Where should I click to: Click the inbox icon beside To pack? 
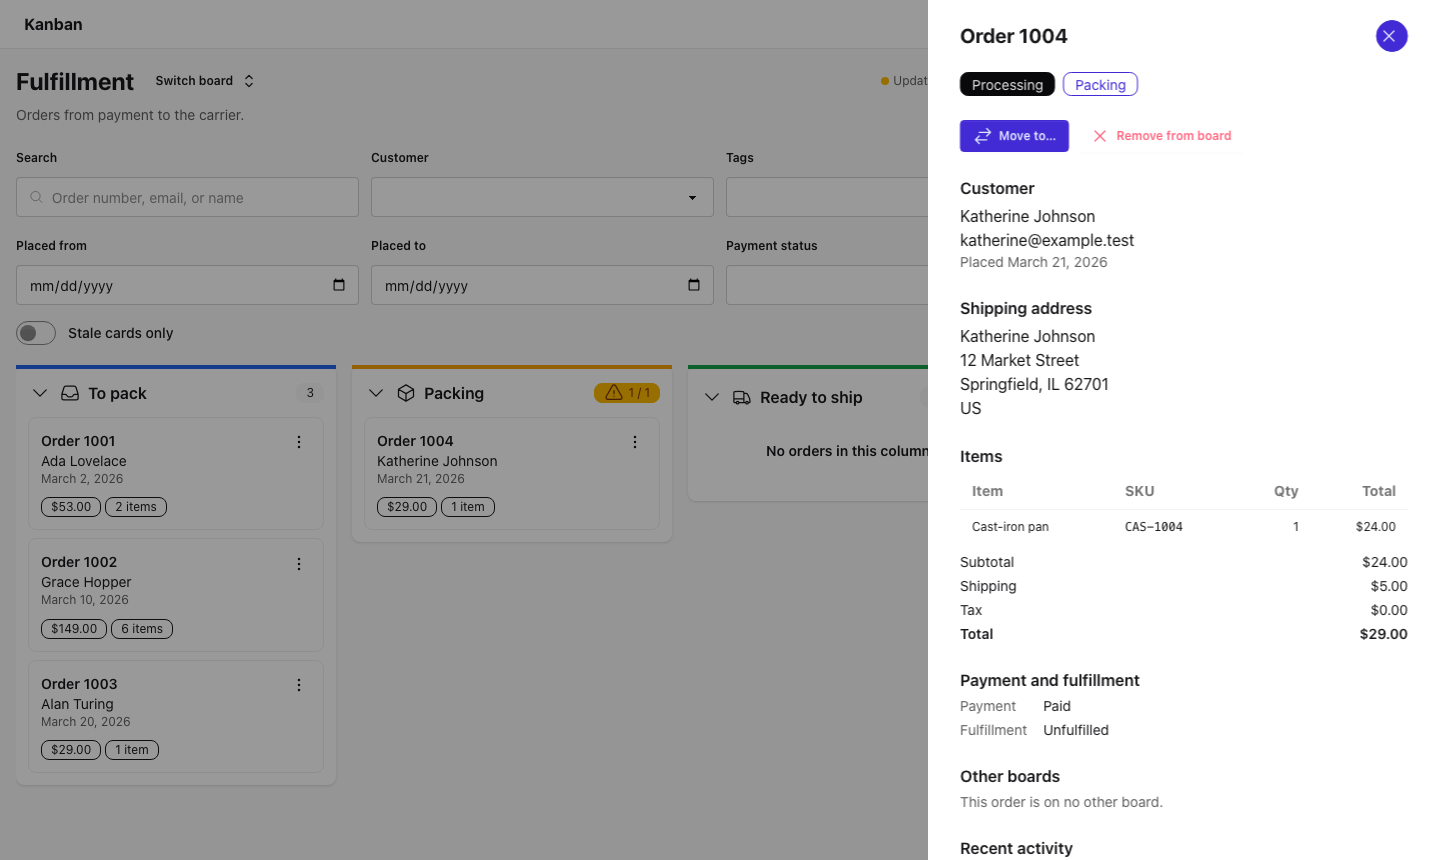point(70,393)
